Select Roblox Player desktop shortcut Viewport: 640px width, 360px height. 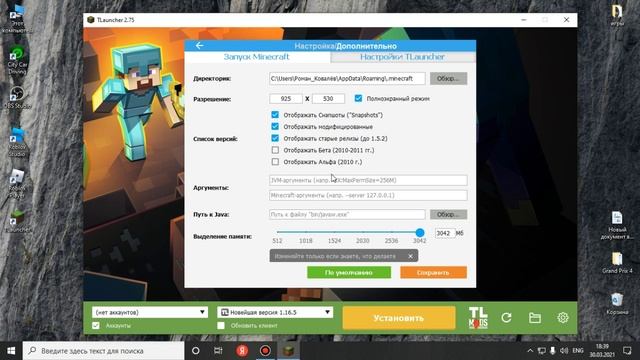coord(17,184)
